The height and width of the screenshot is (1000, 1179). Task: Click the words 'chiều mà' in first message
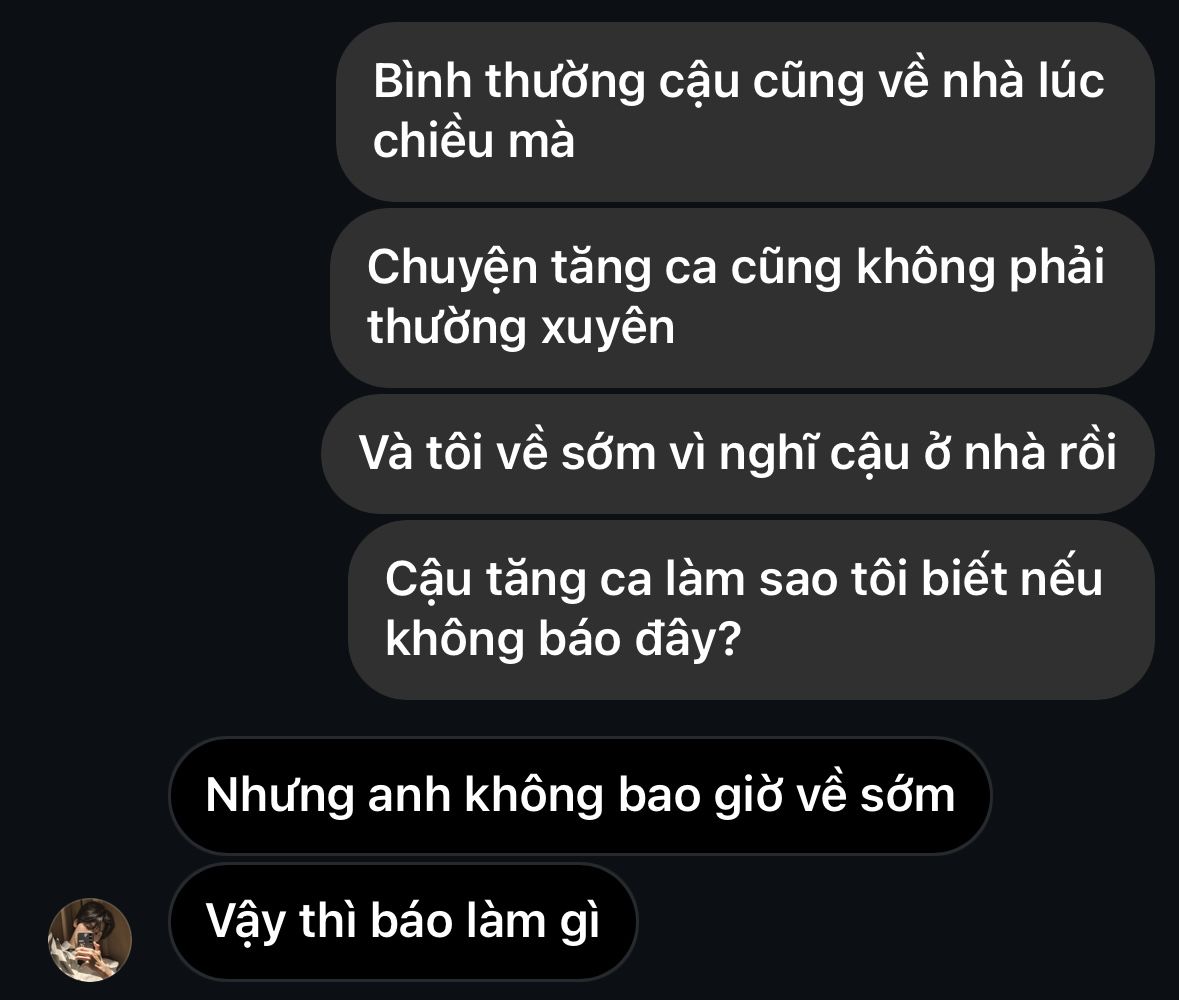pos(474,141)
